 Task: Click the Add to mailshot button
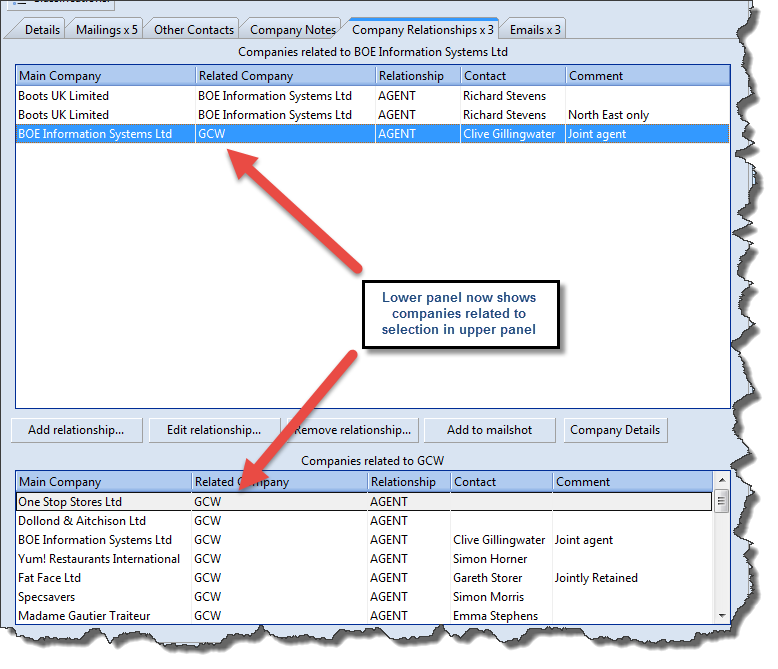click(489, 430)
